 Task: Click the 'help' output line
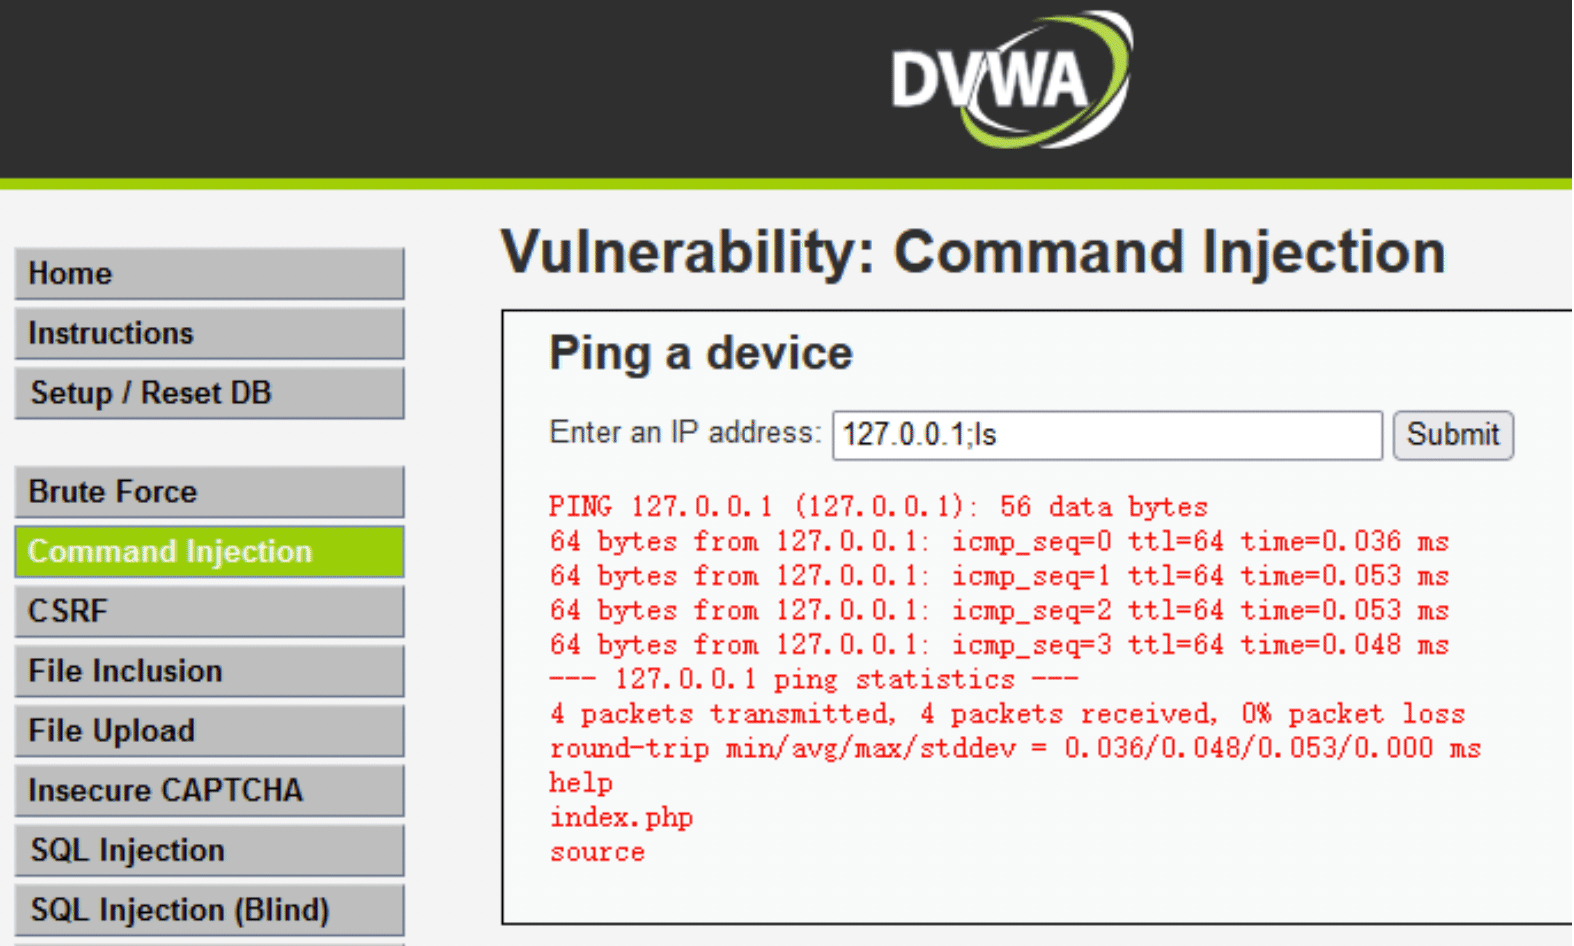coord(581,783)
